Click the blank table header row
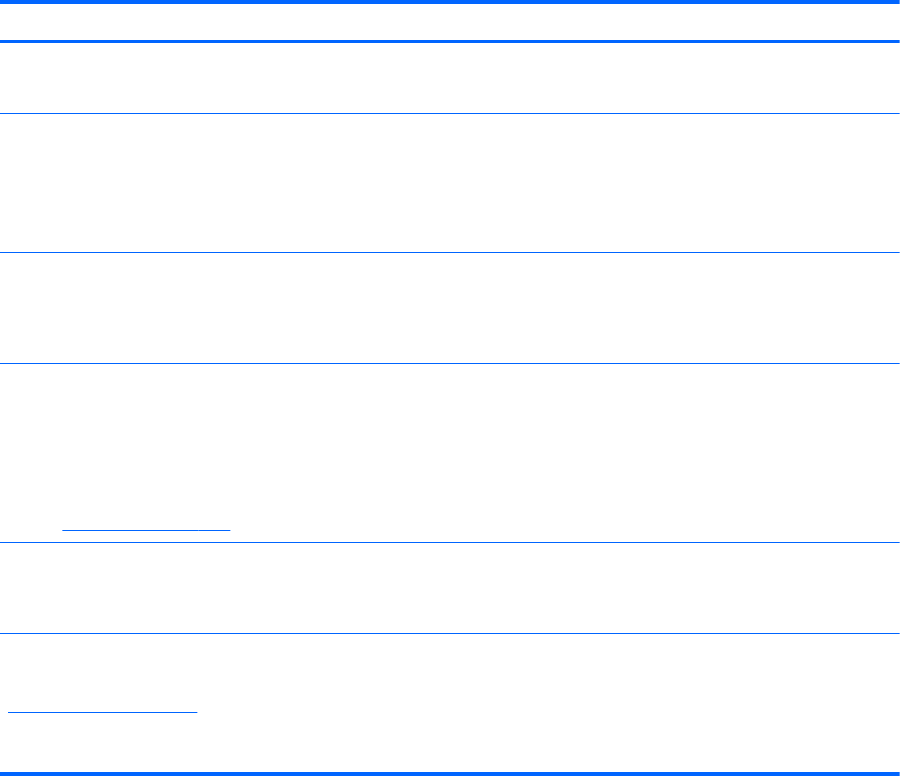This screenshot has height=776, width=900. pyautogui.click(x=450, y=22)
